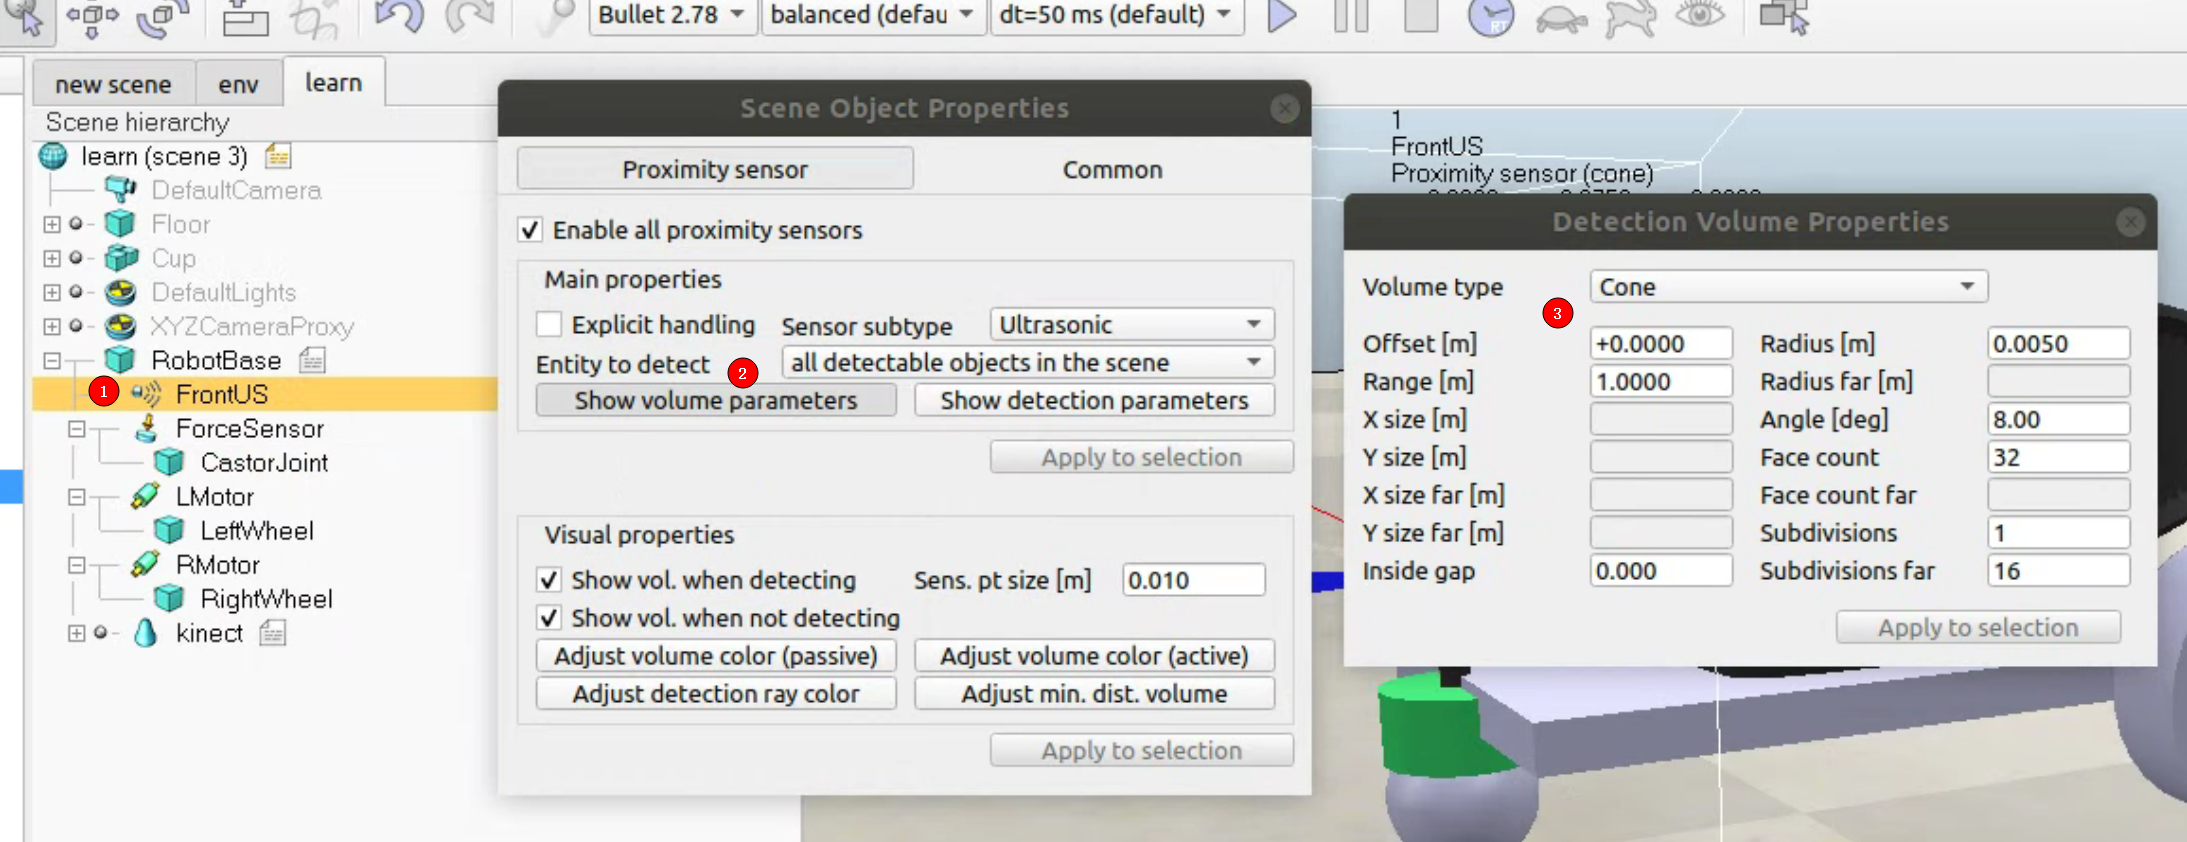Click Apply to selection in Detection Volume dialog
Screen dimensions: 2187x842
(x=1978, y=627)
